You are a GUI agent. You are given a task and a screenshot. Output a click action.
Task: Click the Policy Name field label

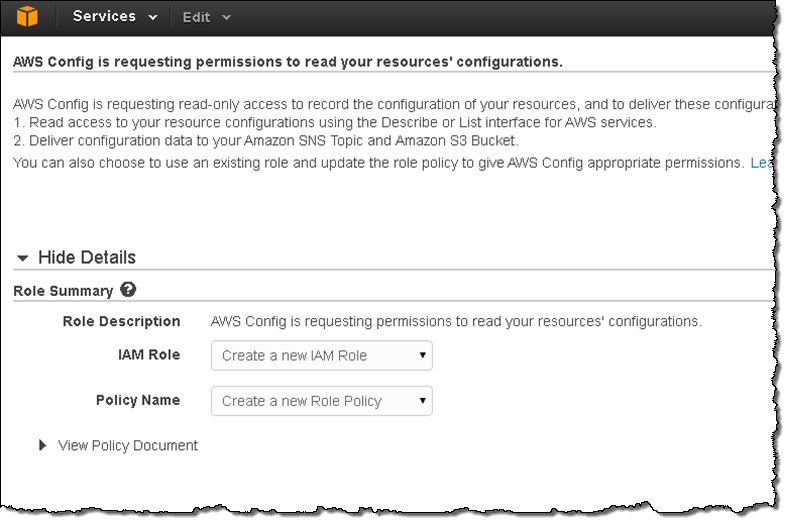click(138, 400)
